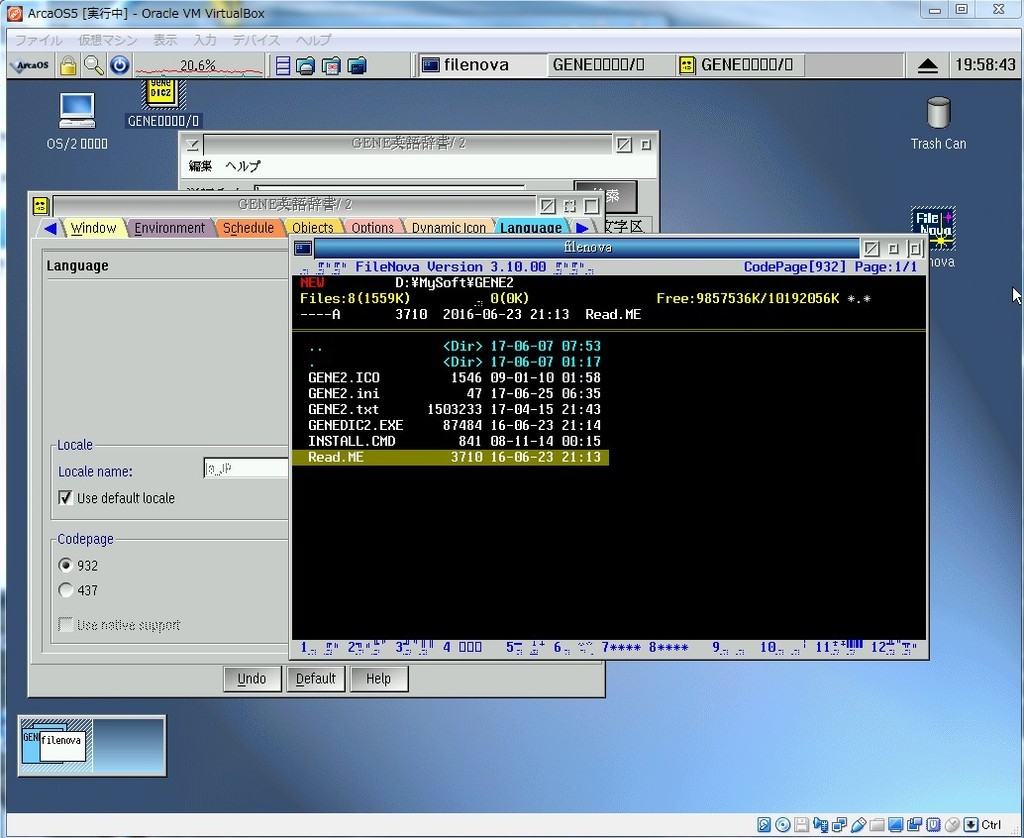The width and height of the screenshot is (1024, 838).
Task: Click the VirtualBox audio status icon
Action: coord(820,824)
